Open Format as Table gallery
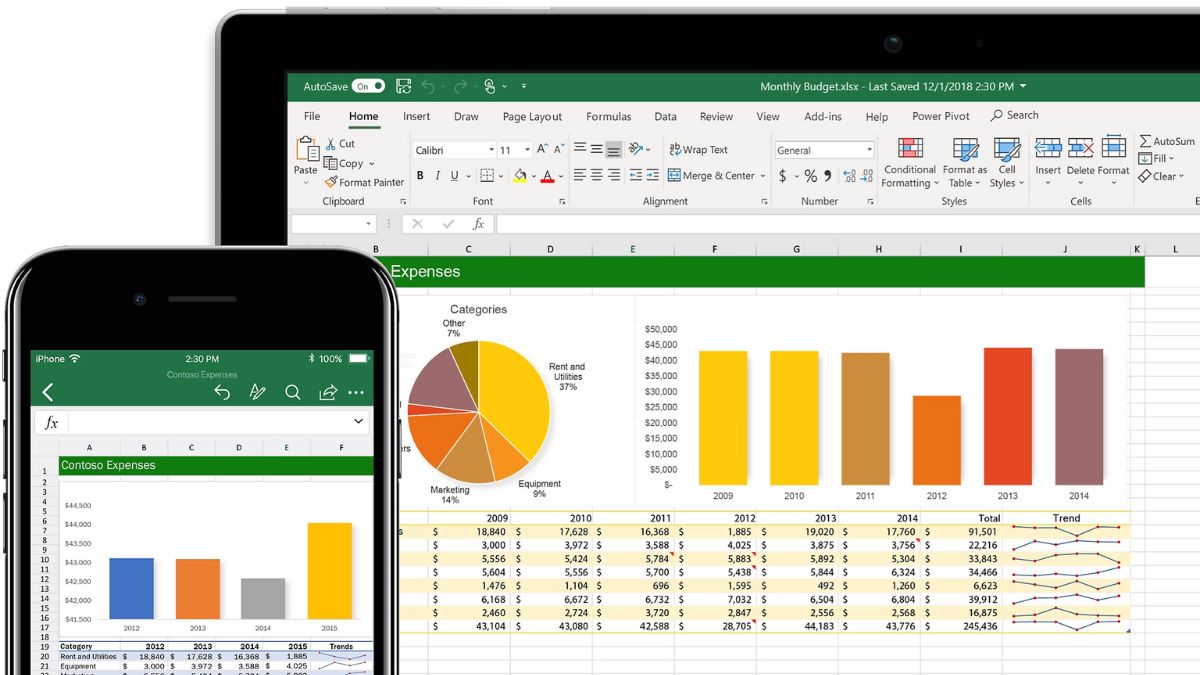The image size is (1200, 675). 965,163
